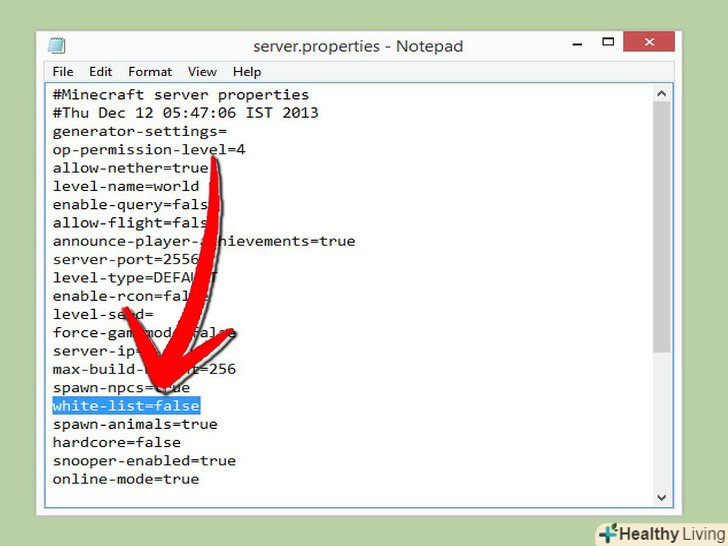Click the online-mode=true line
This screenshot has width=728, height=546.
126,479
